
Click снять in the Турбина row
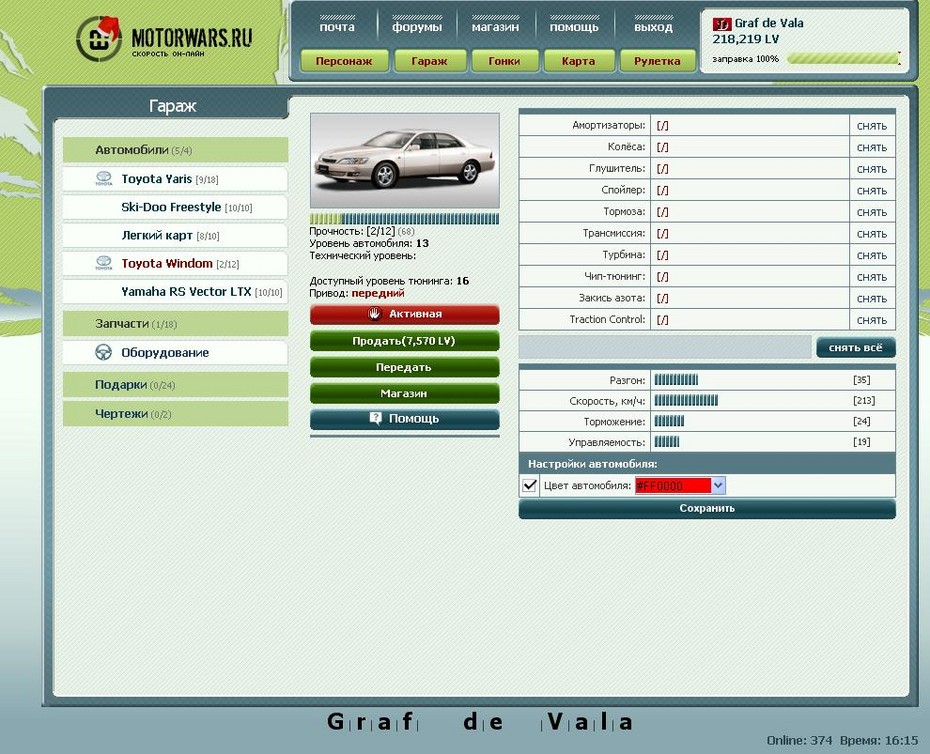pos(872,255)
